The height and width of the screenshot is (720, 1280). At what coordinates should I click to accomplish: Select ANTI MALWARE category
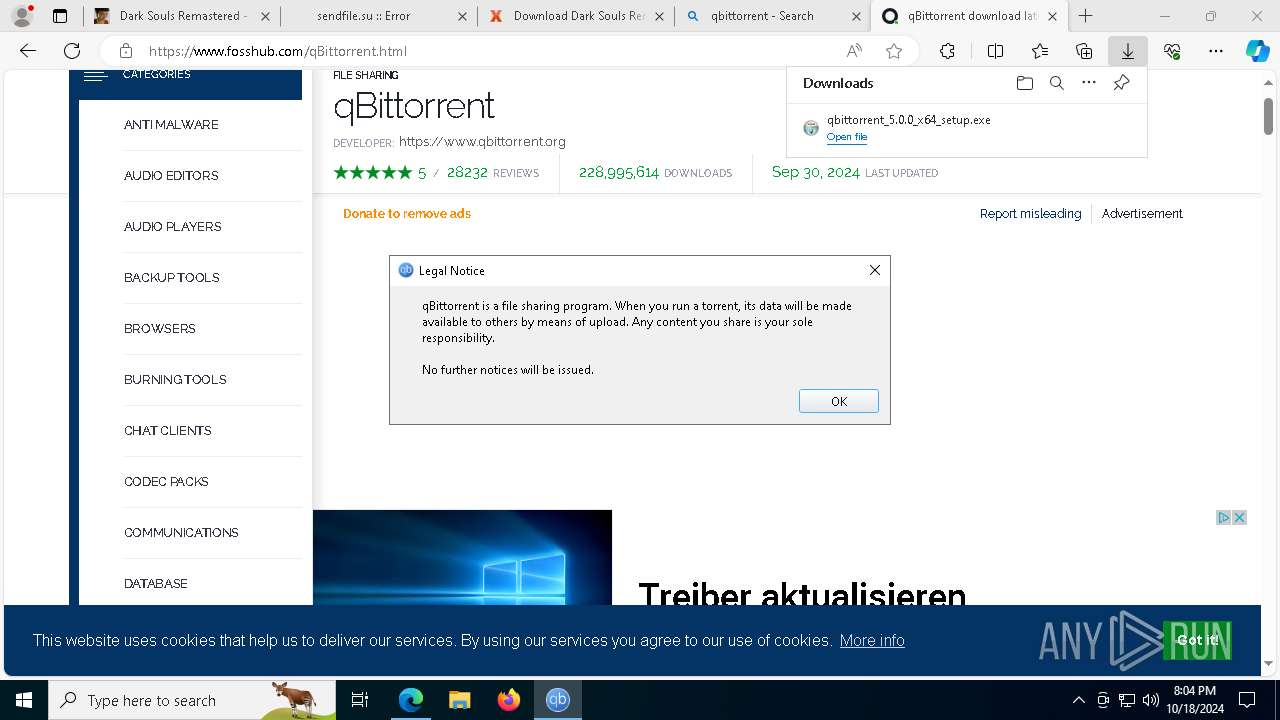(171, 125)
